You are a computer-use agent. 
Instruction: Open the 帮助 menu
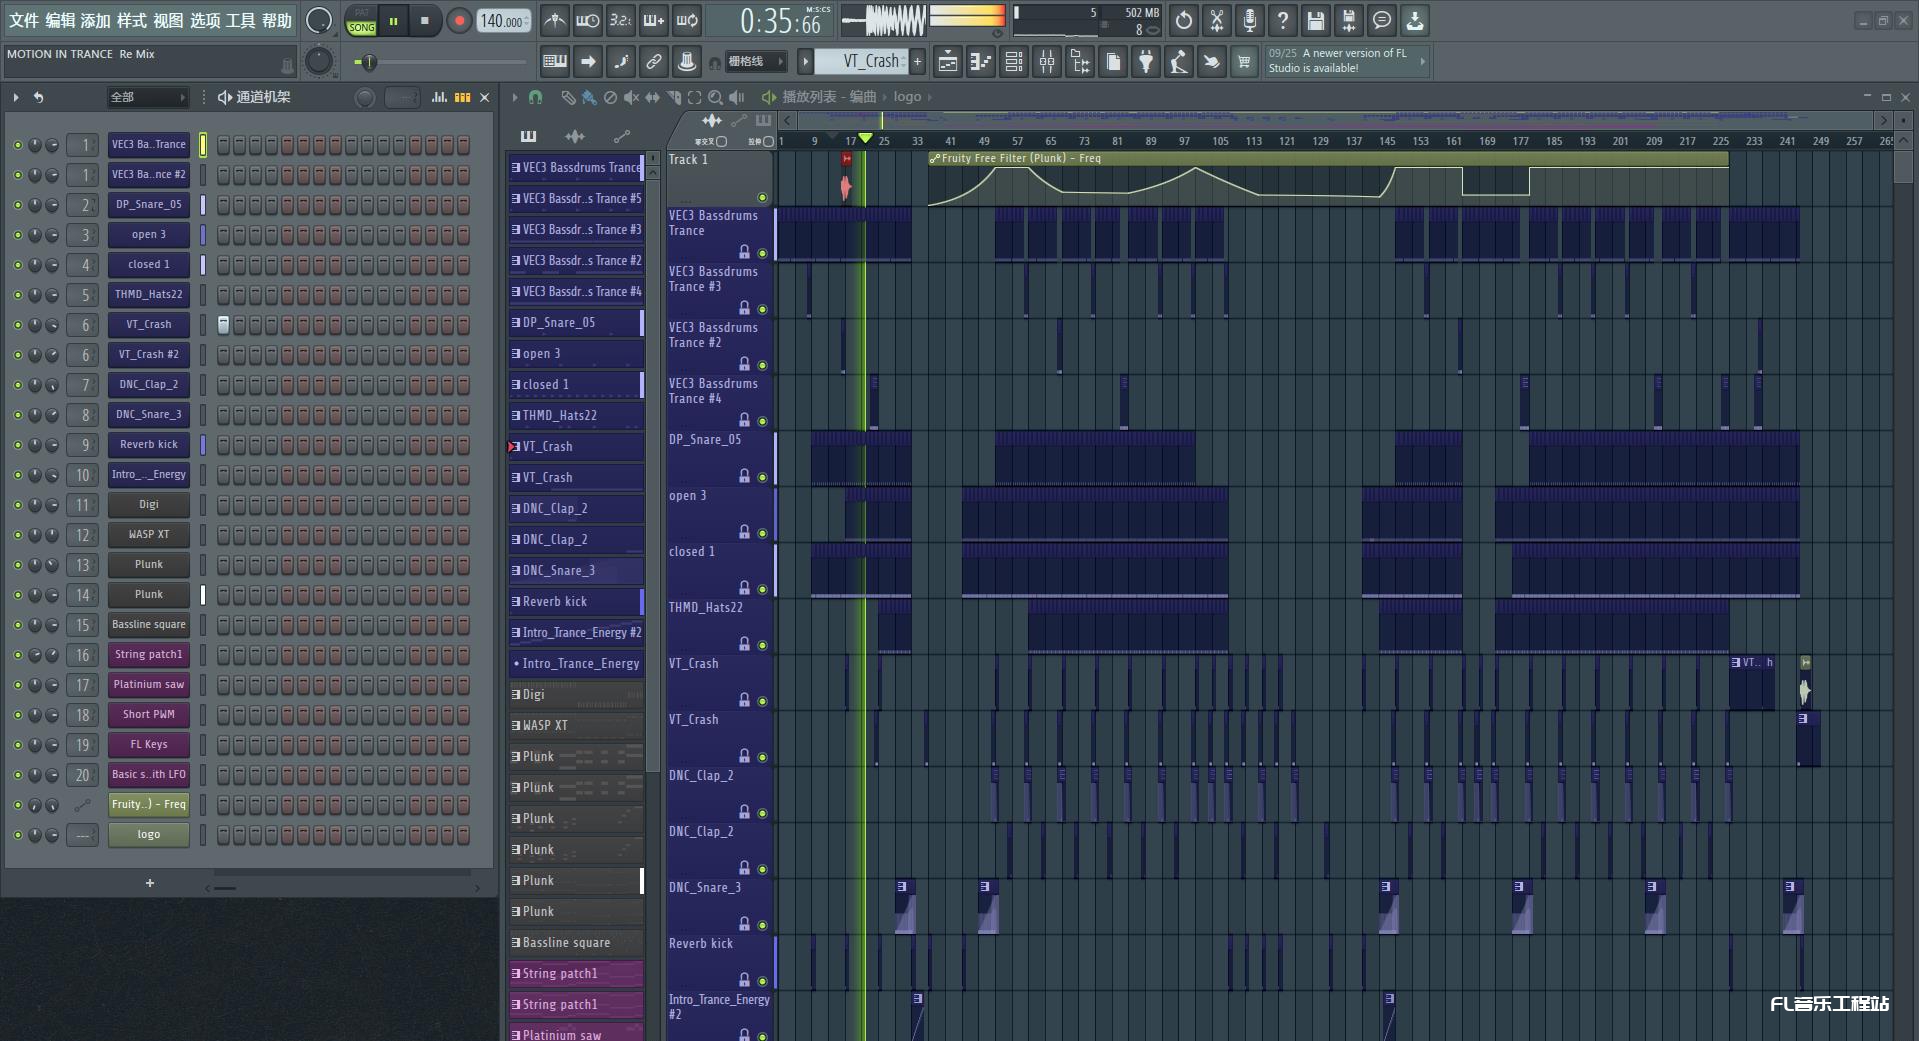277,20
